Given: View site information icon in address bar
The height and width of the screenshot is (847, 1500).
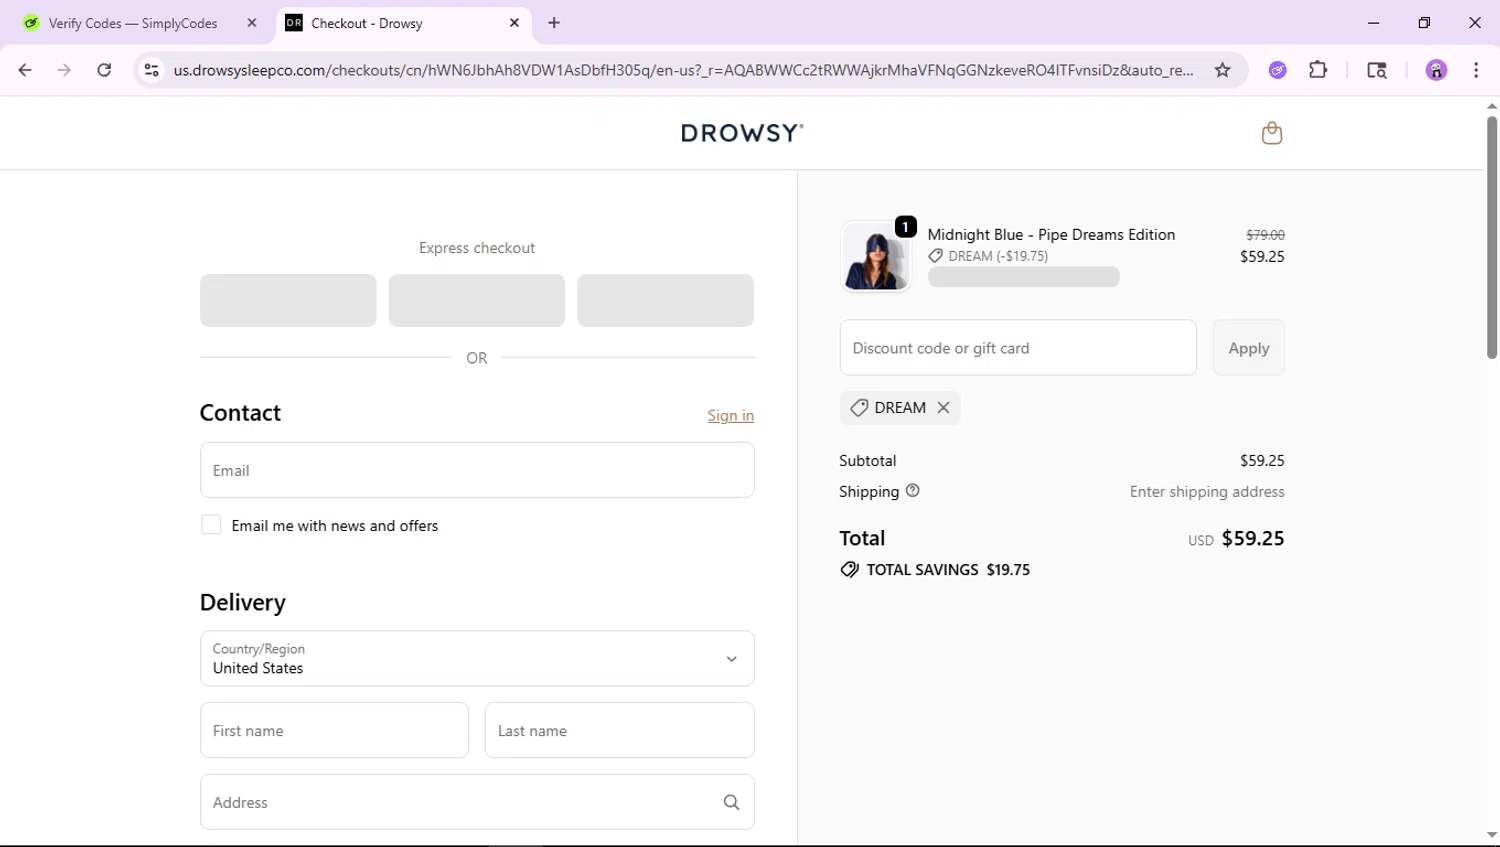Looking at the screenshot, I should coord(152,70).
